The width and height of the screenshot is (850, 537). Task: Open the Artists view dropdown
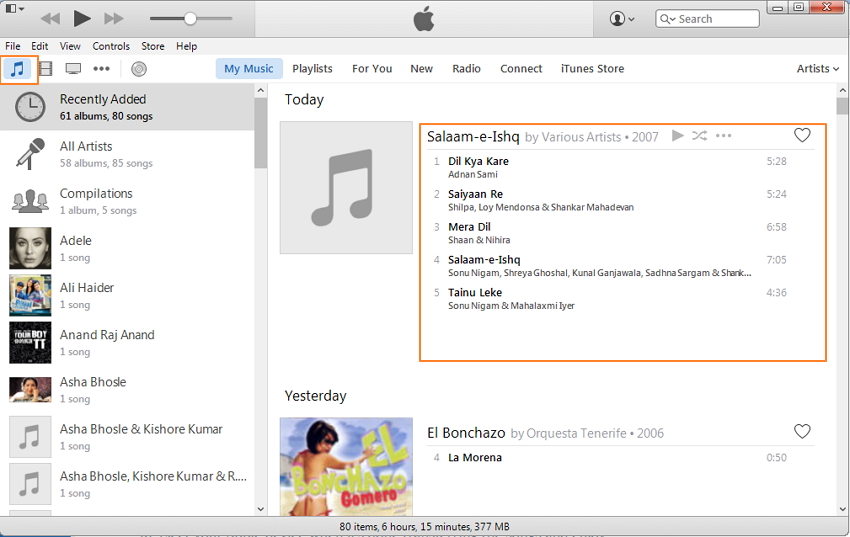click(818, 69)
